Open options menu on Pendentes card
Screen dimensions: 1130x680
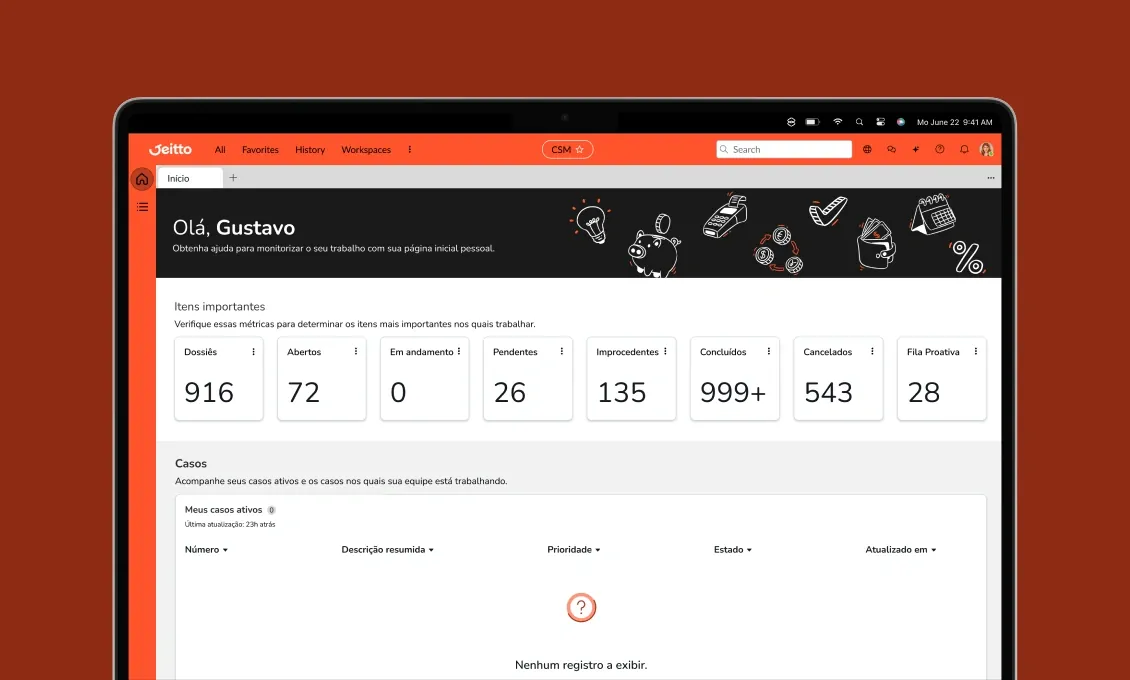pos(561,352)
